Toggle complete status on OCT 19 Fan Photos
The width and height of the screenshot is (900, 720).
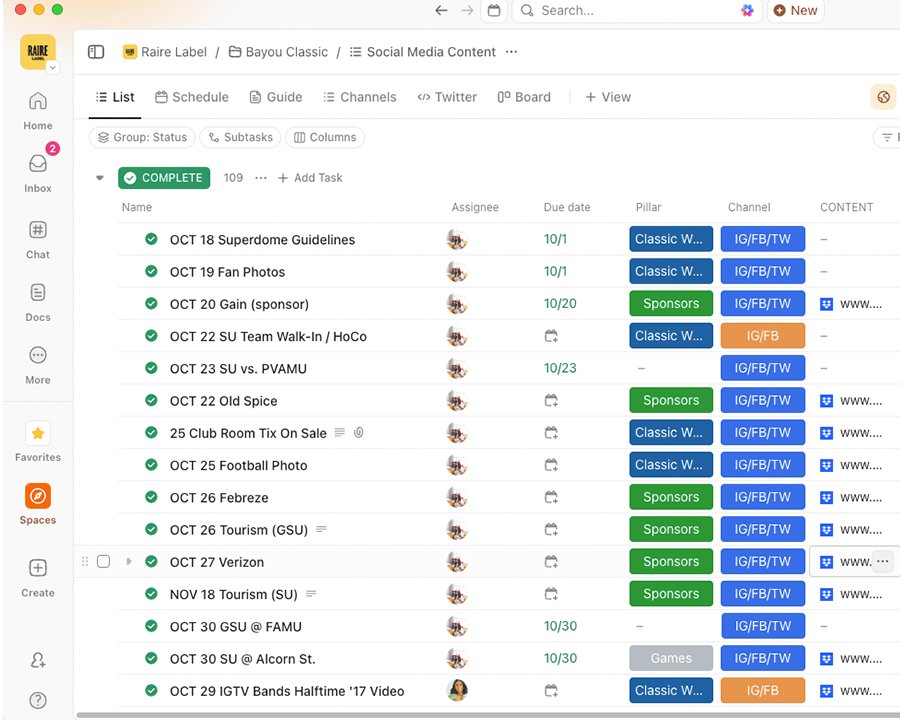tap(152, 271)
